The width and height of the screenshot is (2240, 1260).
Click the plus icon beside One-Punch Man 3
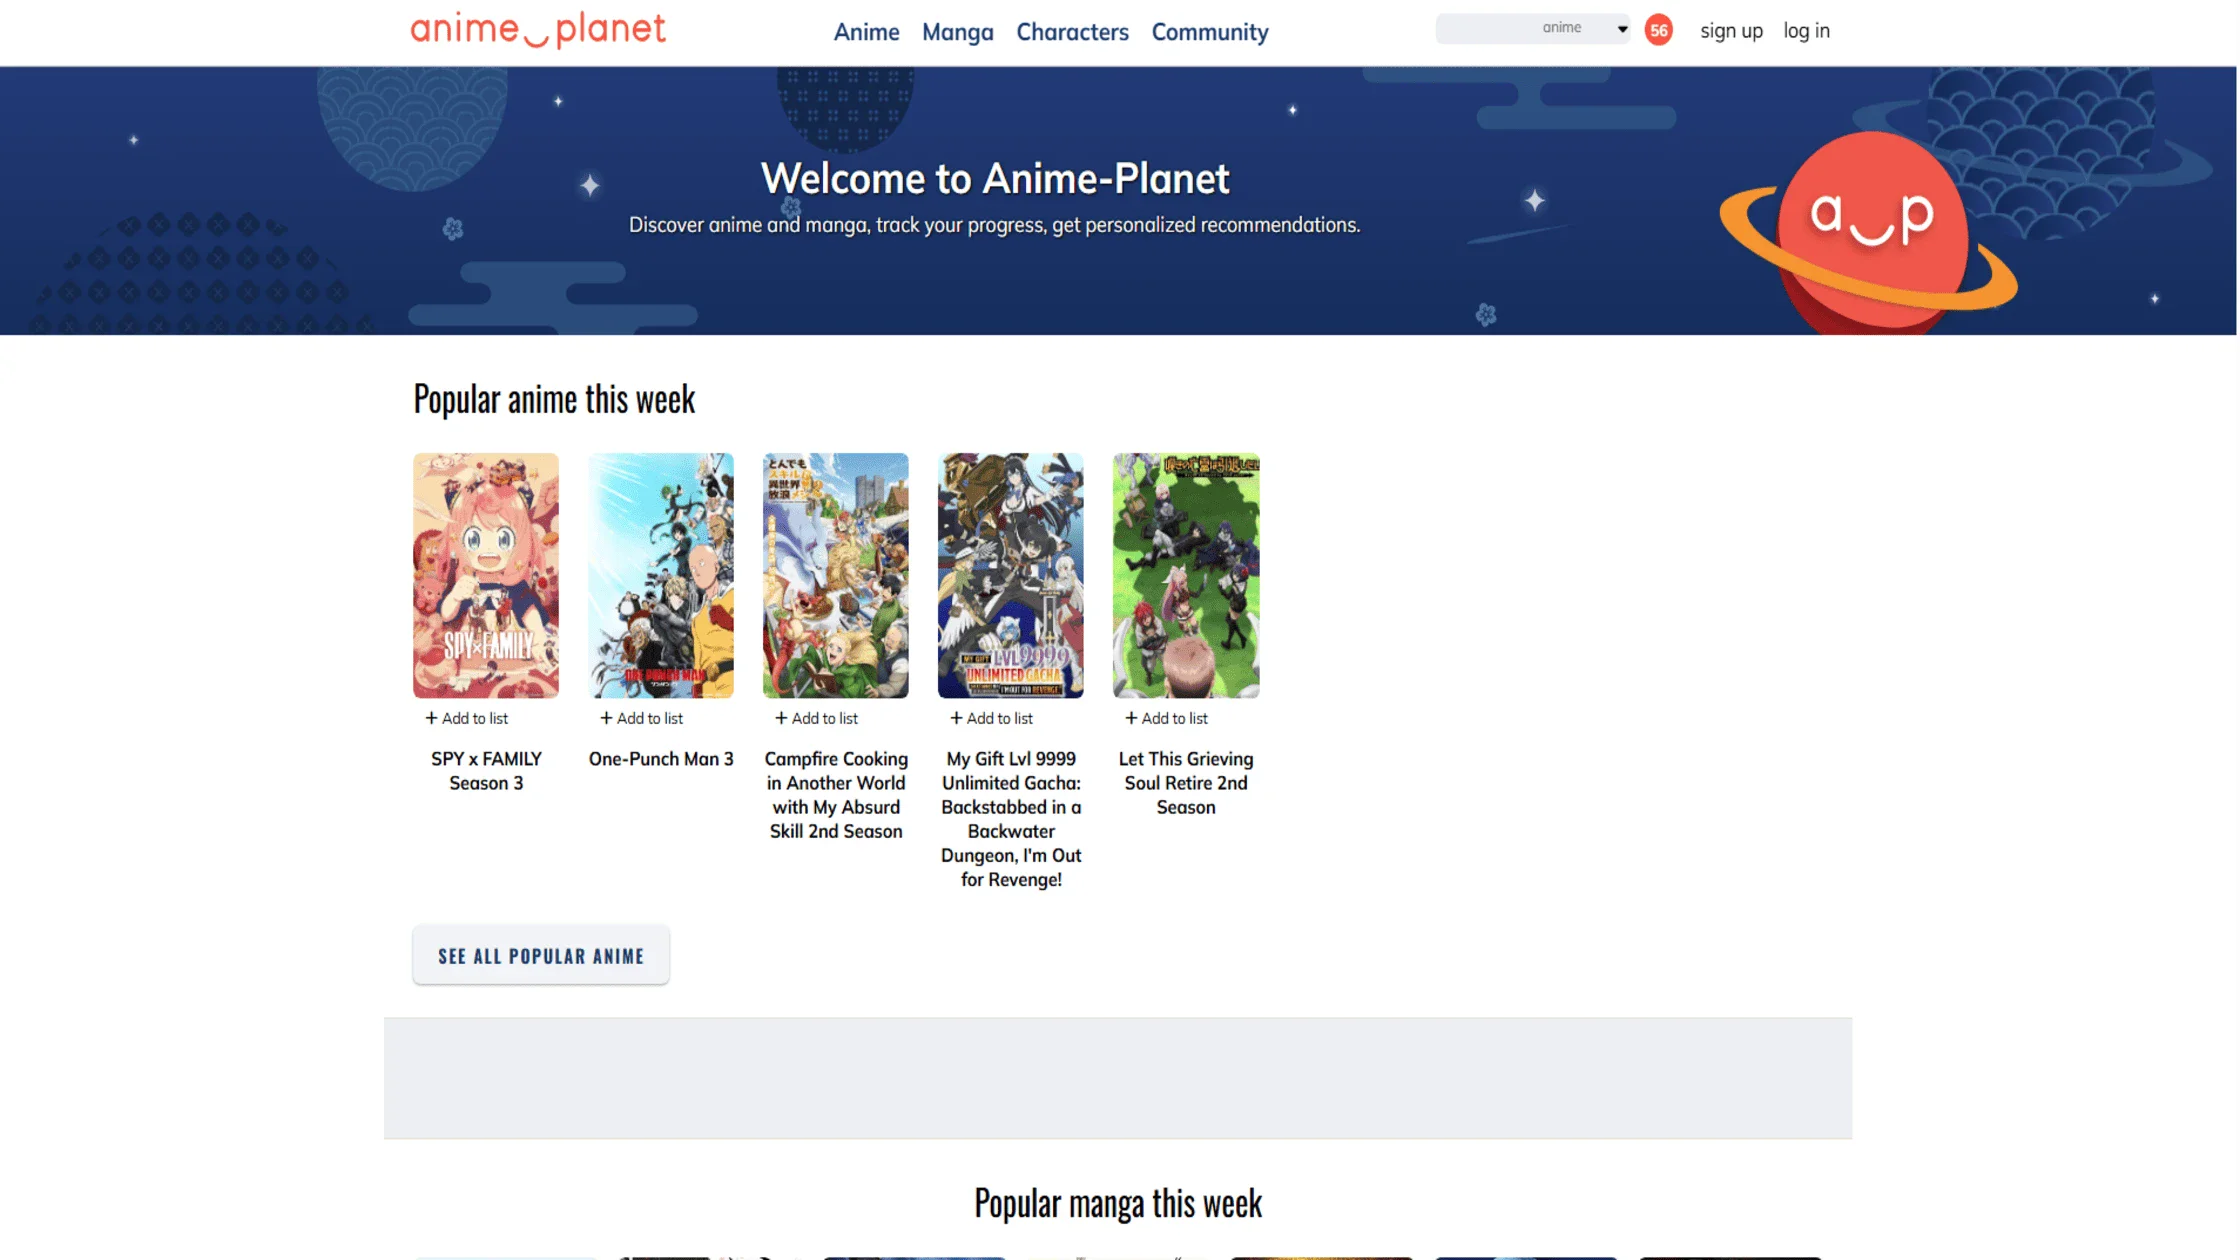point(606,718)
